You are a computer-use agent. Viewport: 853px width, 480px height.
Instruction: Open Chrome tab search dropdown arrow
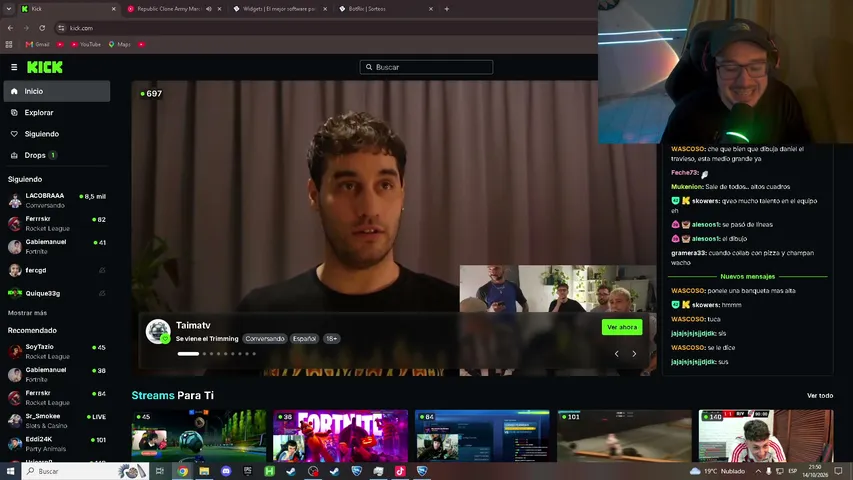tap(9, 9)
